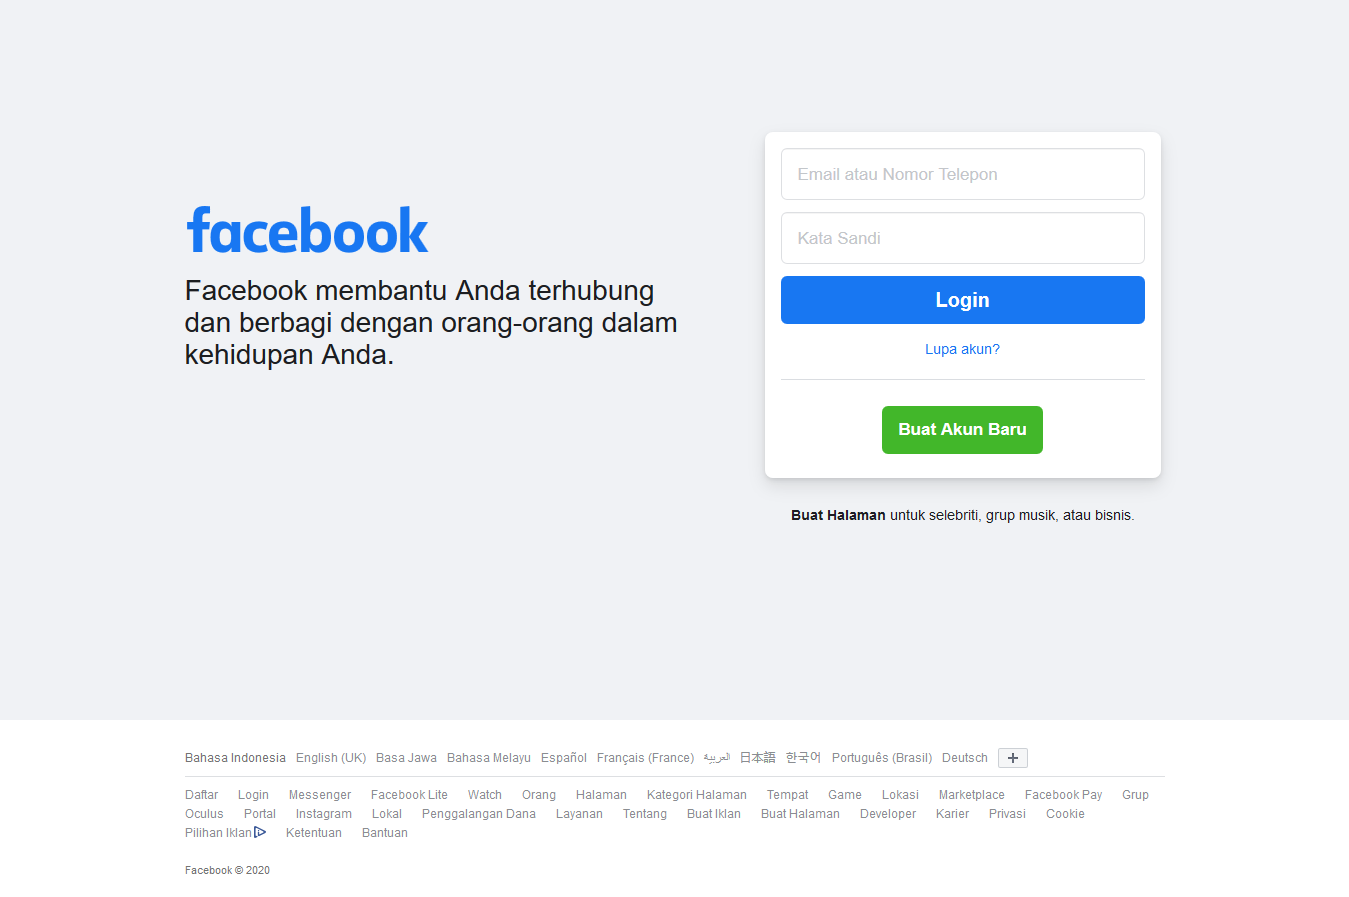The width and height of the screenshot is (1349, 897).
Task: Open the Cookie footer link
Action: 1065,814
